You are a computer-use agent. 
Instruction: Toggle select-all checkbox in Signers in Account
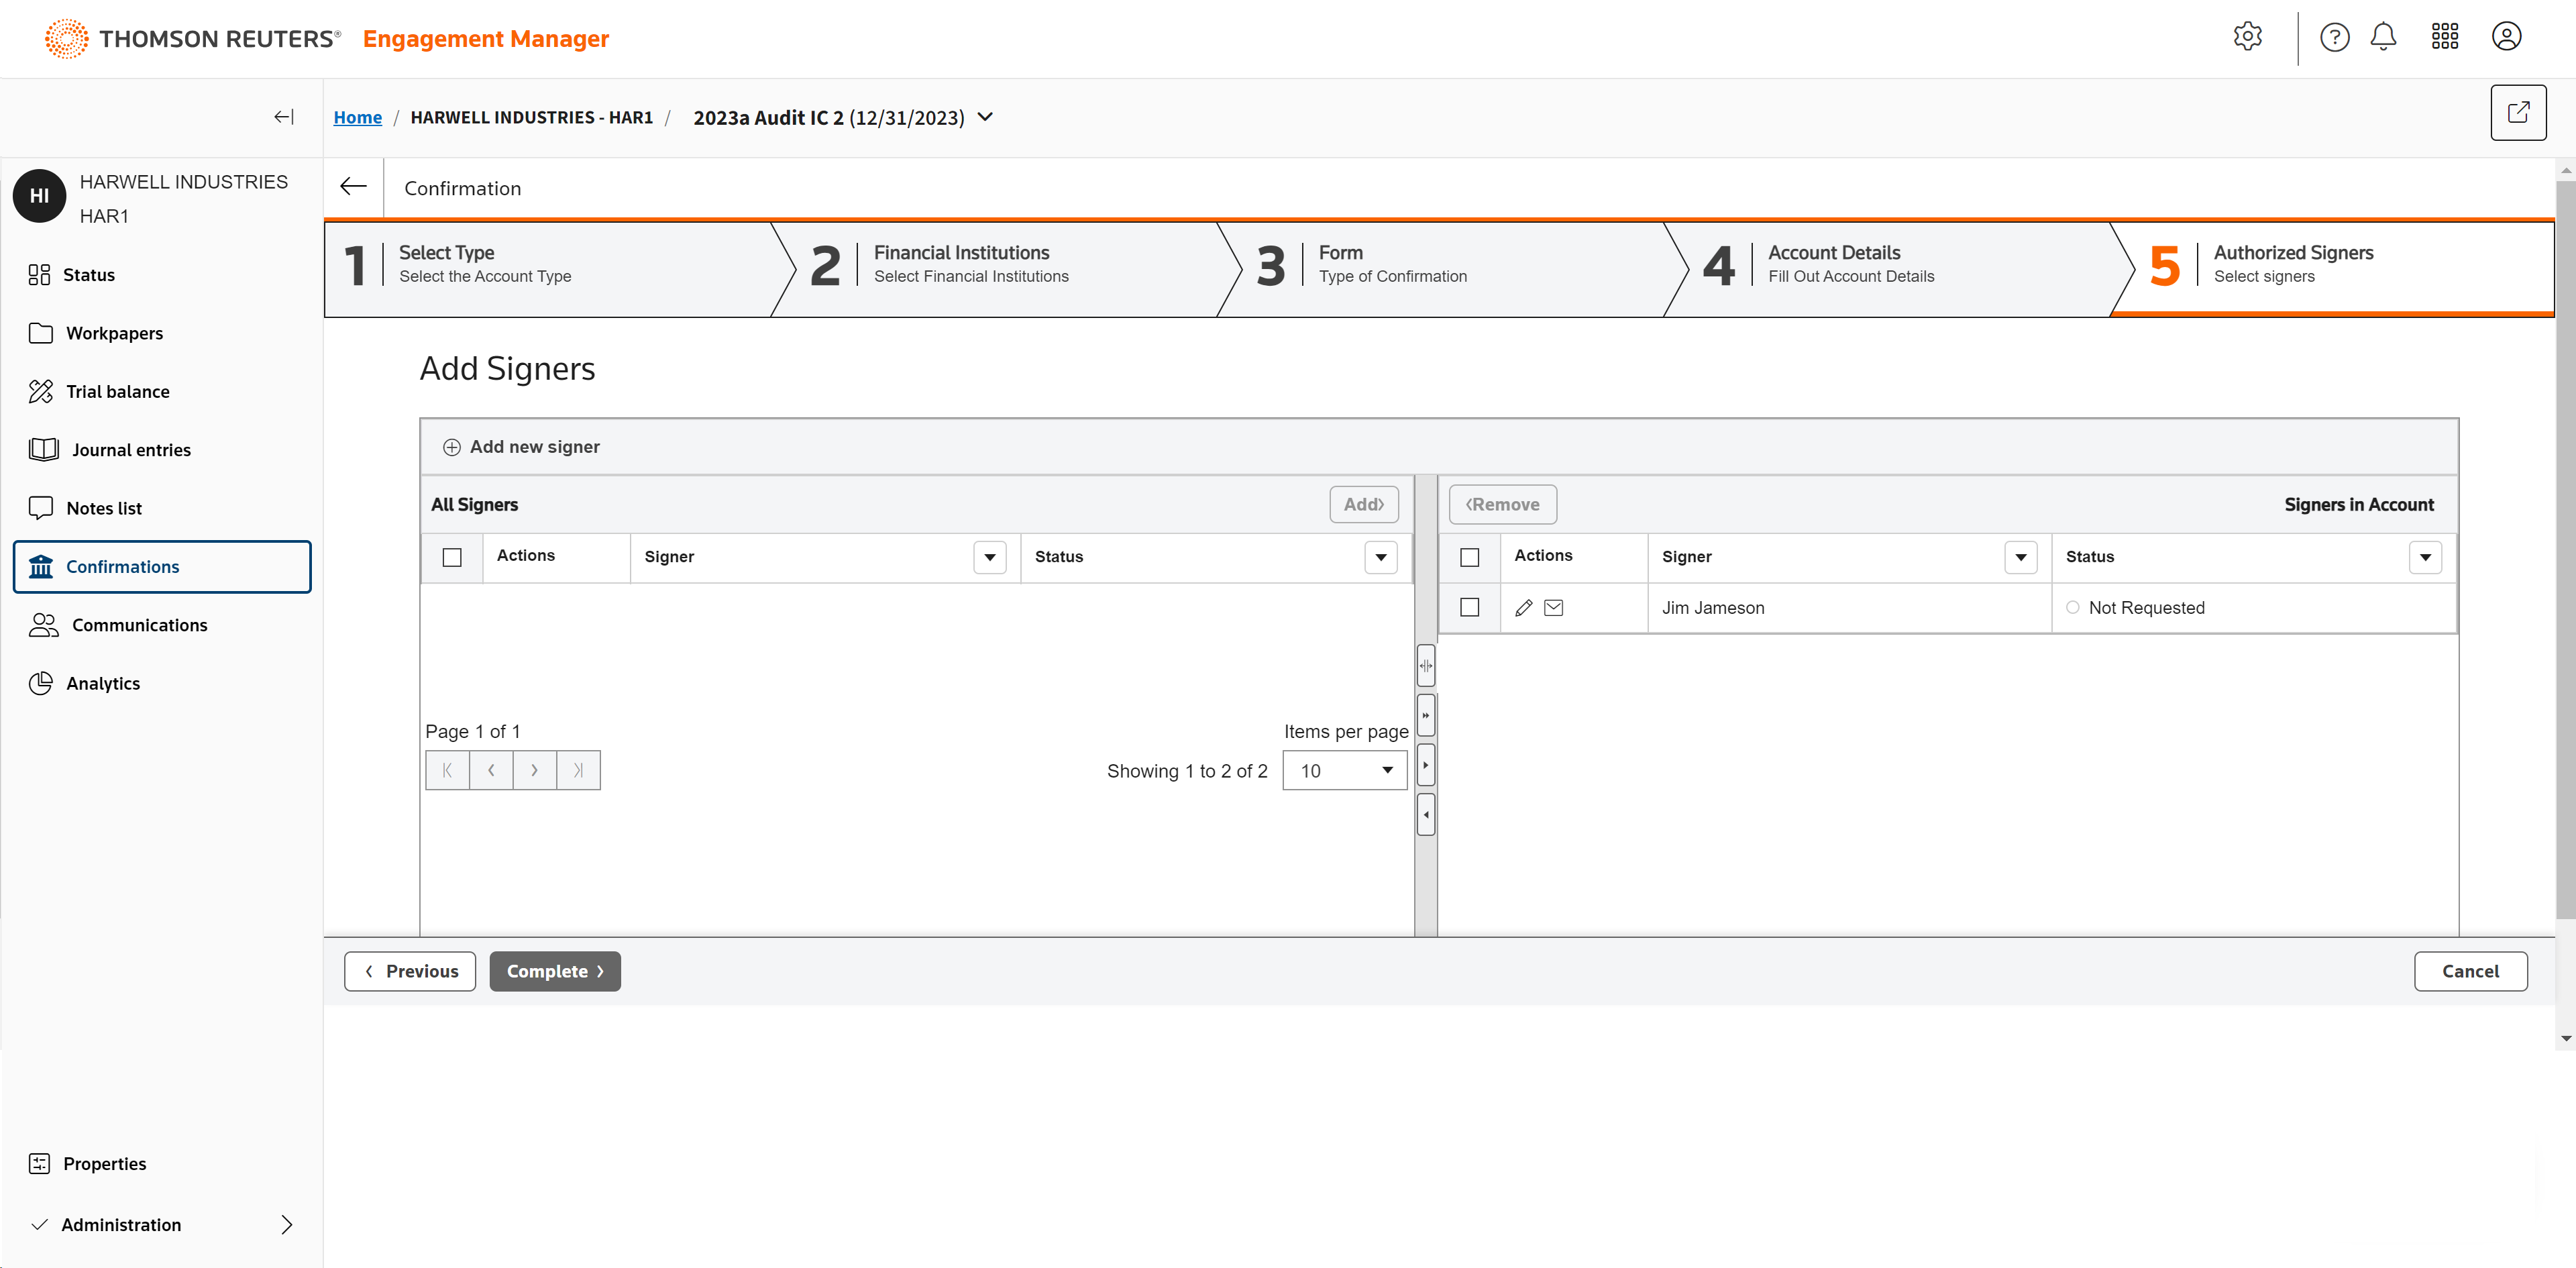(1469, 557)
